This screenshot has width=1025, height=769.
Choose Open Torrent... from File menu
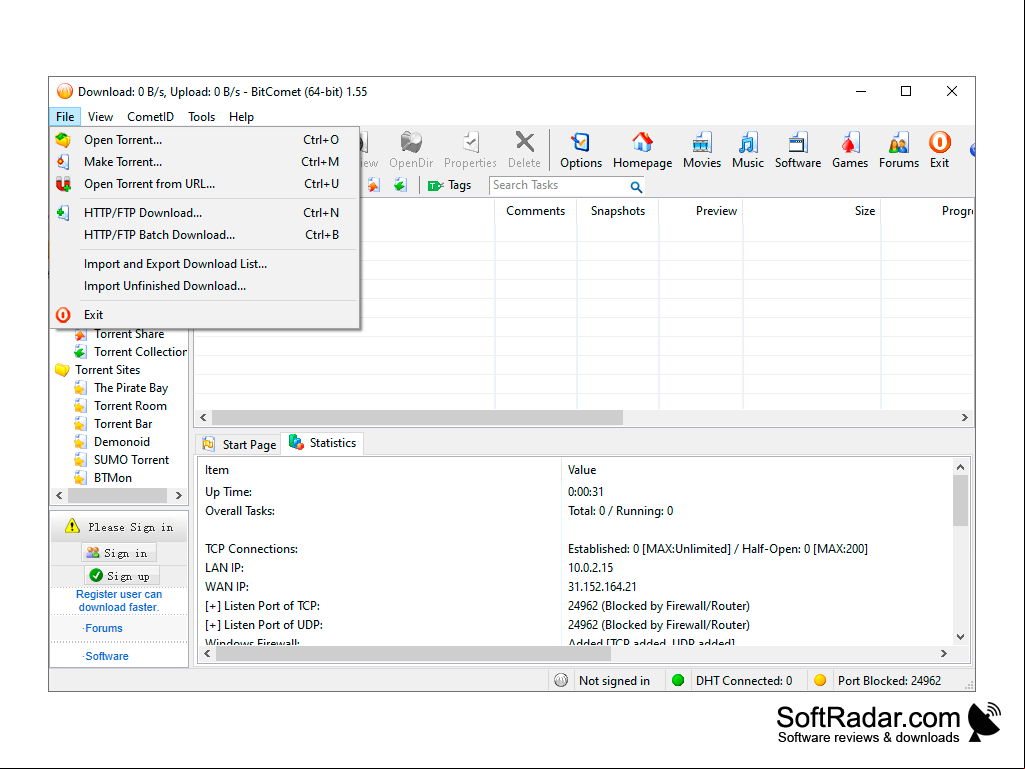point(205,140)
